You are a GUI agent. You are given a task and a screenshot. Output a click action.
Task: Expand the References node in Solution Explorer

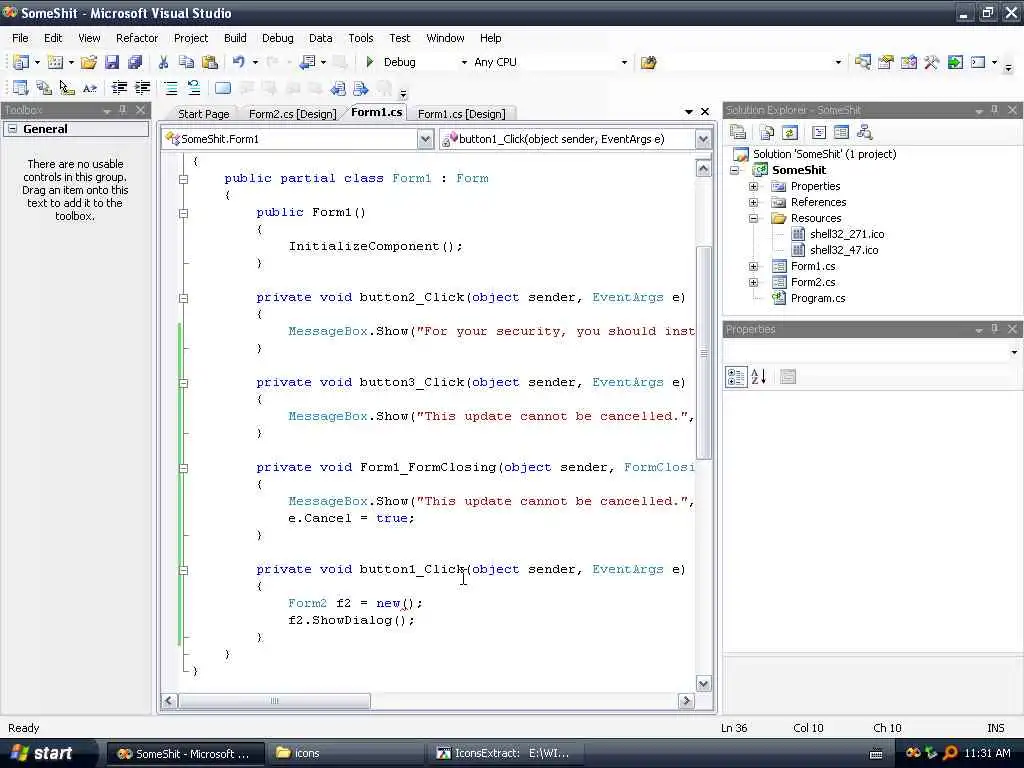click(x=754, y=202)
